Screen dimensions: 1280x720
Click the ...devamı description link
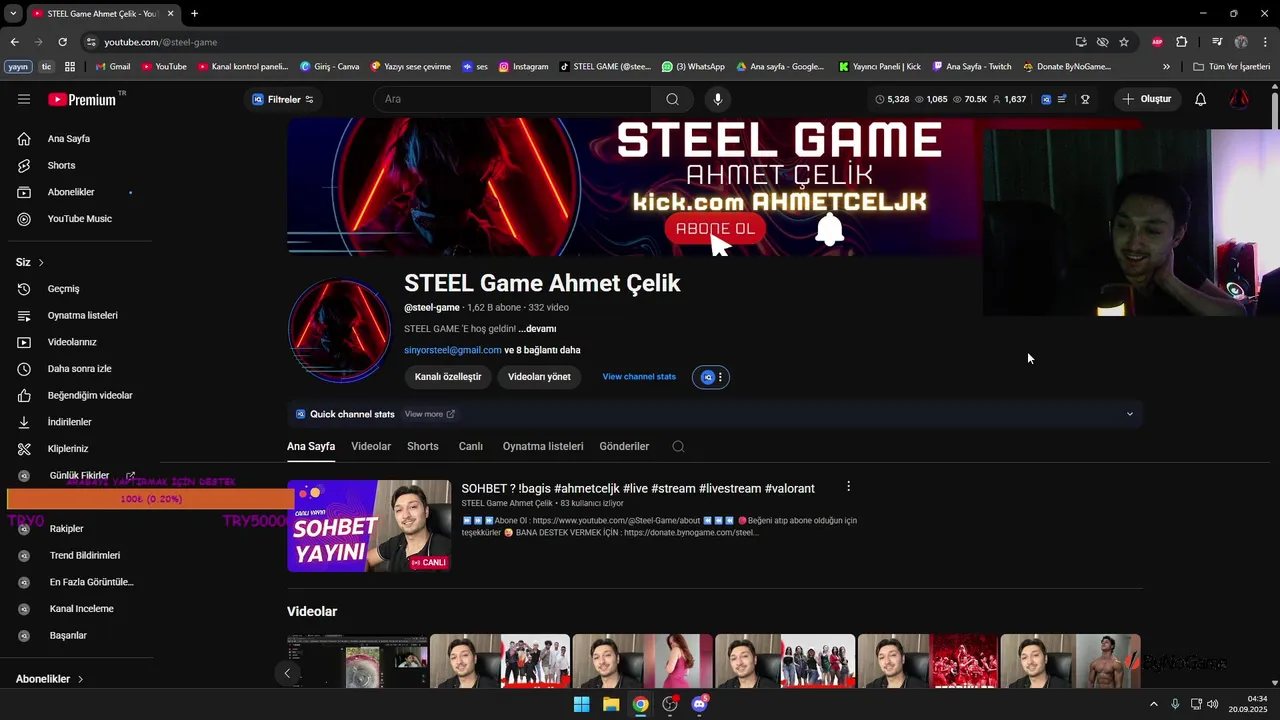click(537, 329)
